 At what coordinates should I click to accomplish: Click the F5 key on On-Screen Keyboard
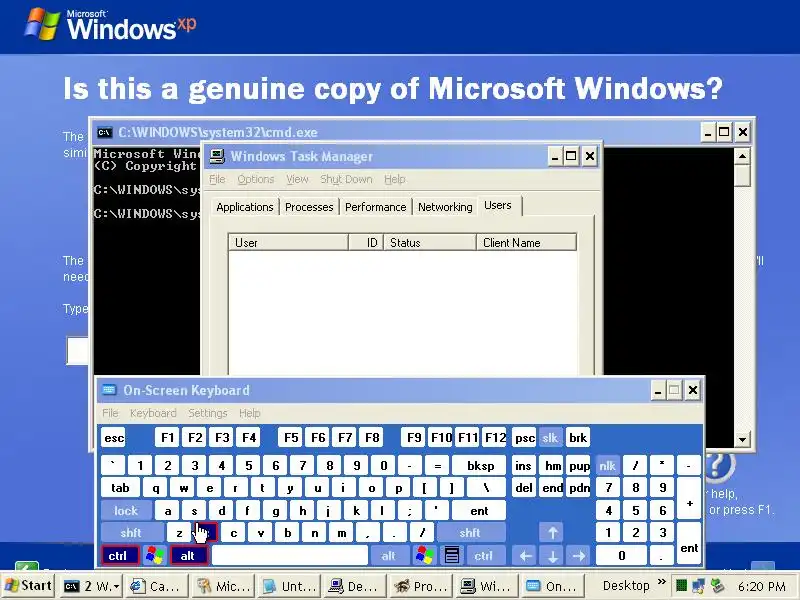(291, 438)
